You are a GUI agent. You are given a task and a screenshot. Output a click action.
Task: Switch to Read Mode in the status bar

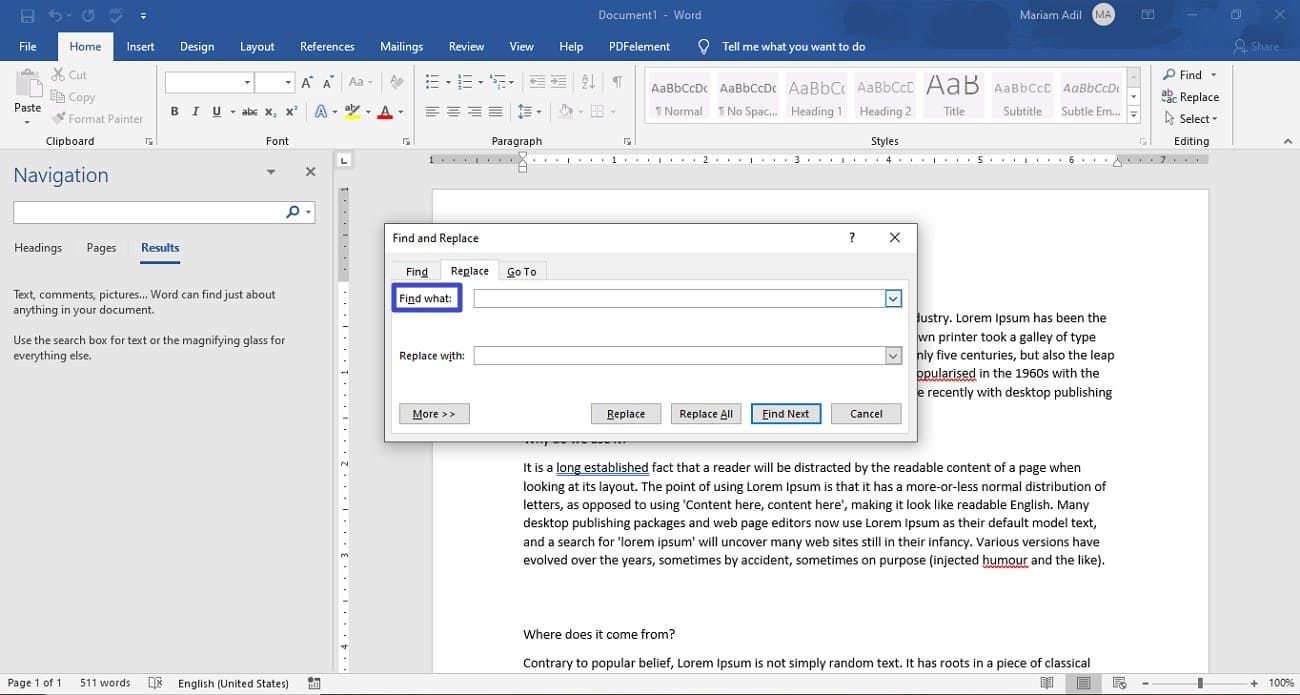[x=1047, y=683]
